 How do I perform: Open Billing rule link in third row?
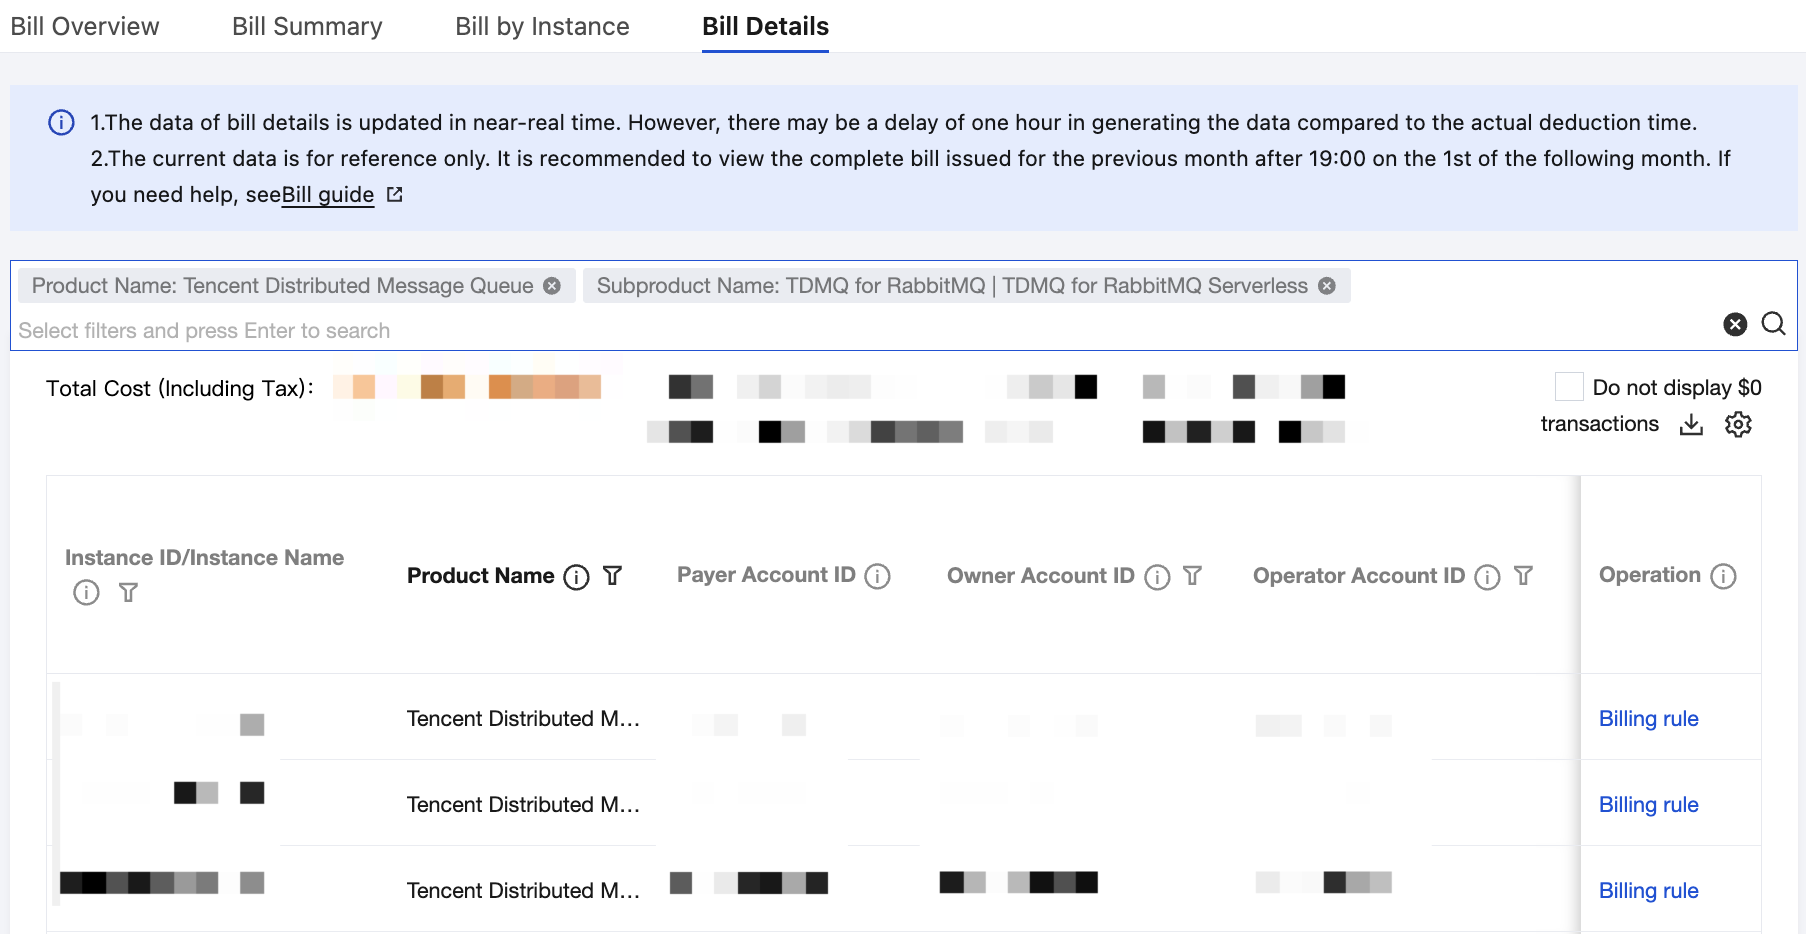[x=1649, y=891]
